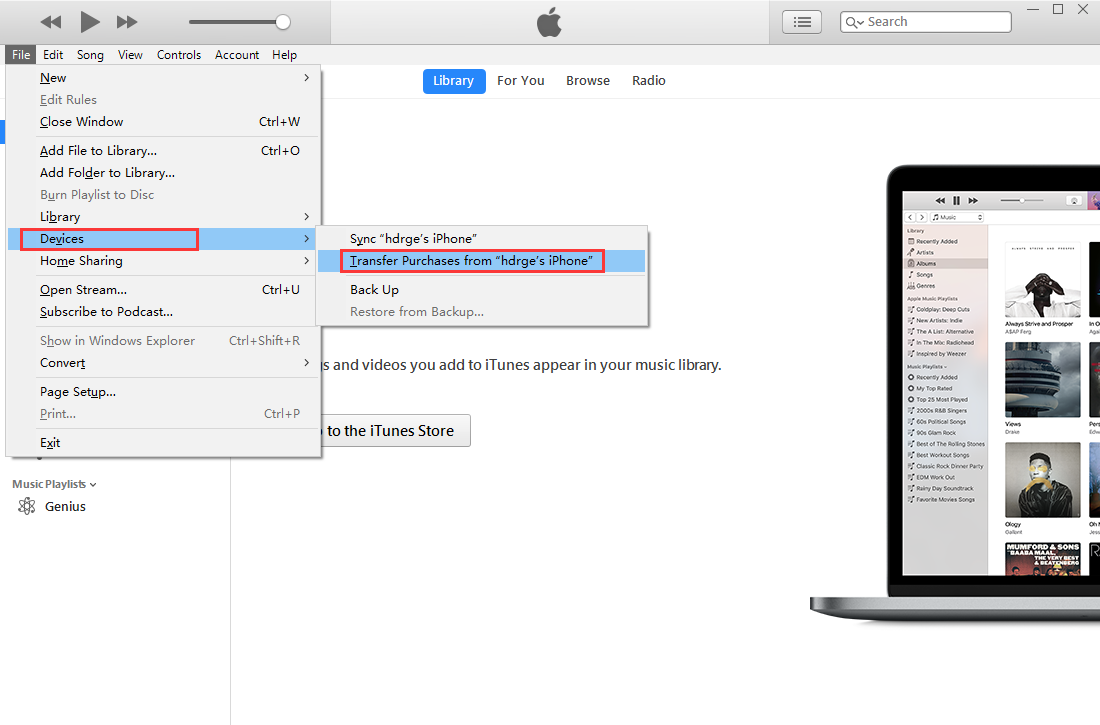The image size is (1100, 725).
Task: Open the list view button
Action: tap(802, 22)
